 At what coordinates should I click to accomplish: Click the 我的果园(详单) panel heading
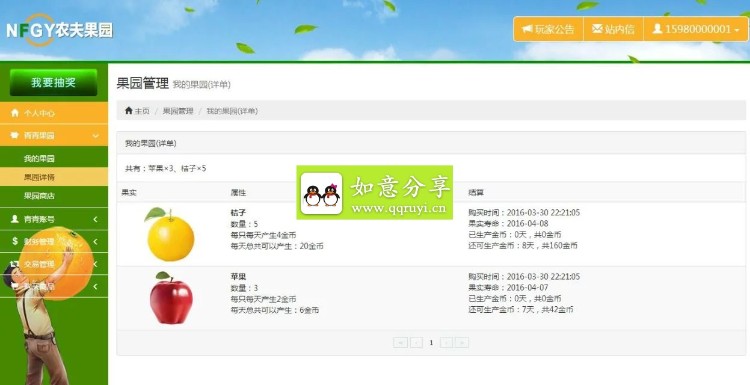click(x=151, y=143)
